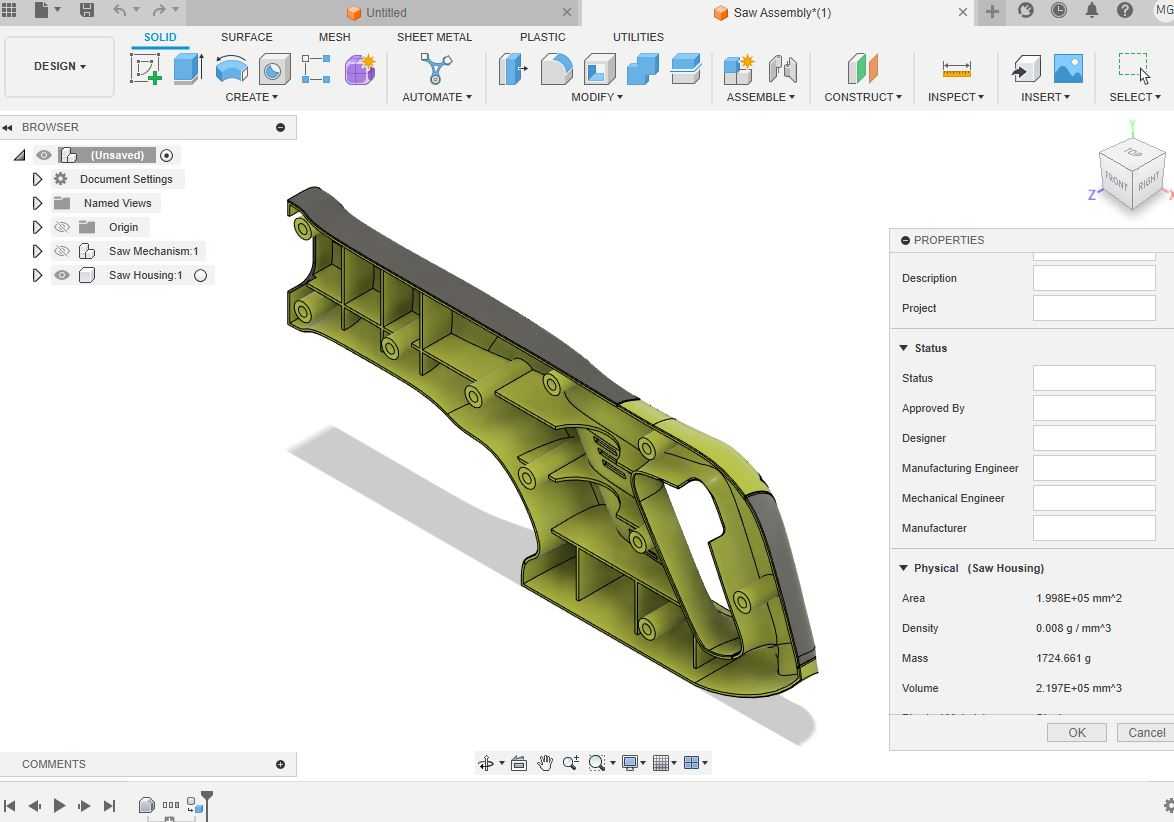
Task: Select the Shell tool icon
Action: pos(599,69)
